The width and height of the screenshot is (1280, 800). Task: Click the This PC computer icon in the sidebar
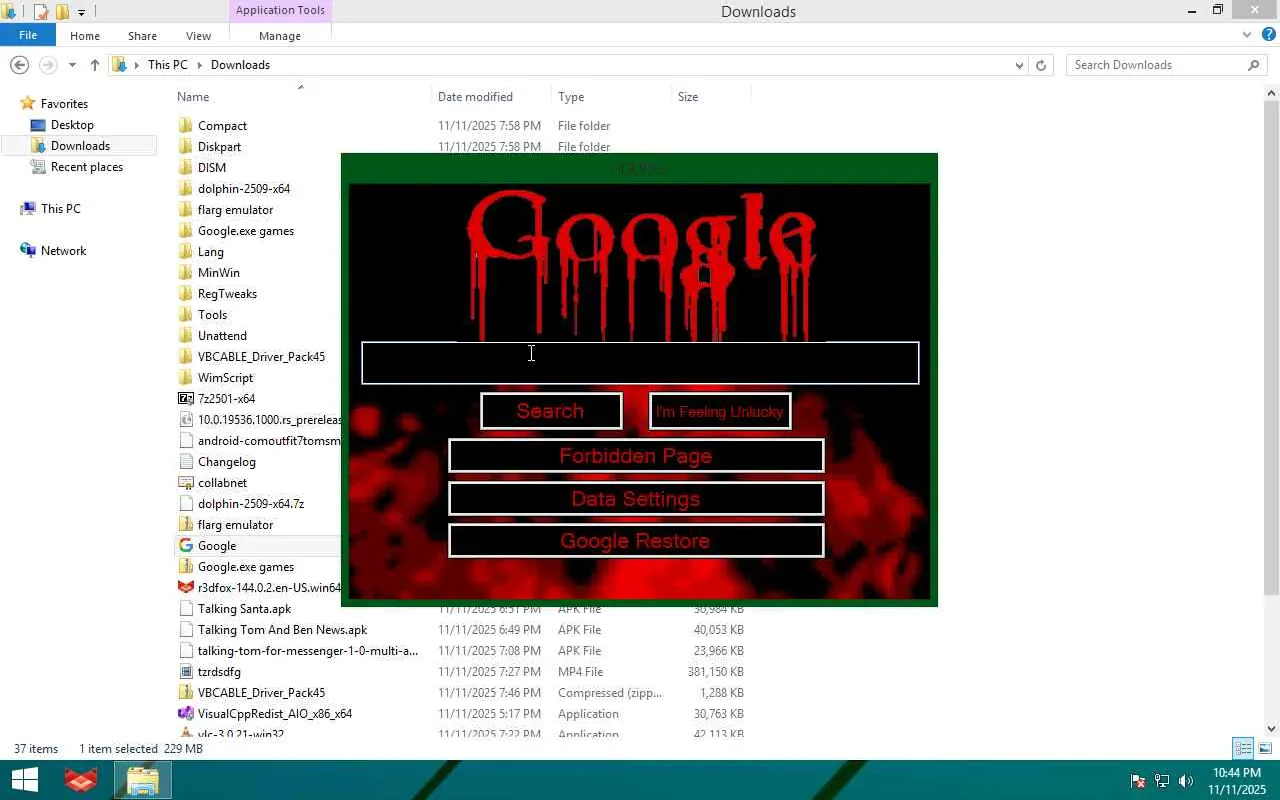(x=28, y=209)
